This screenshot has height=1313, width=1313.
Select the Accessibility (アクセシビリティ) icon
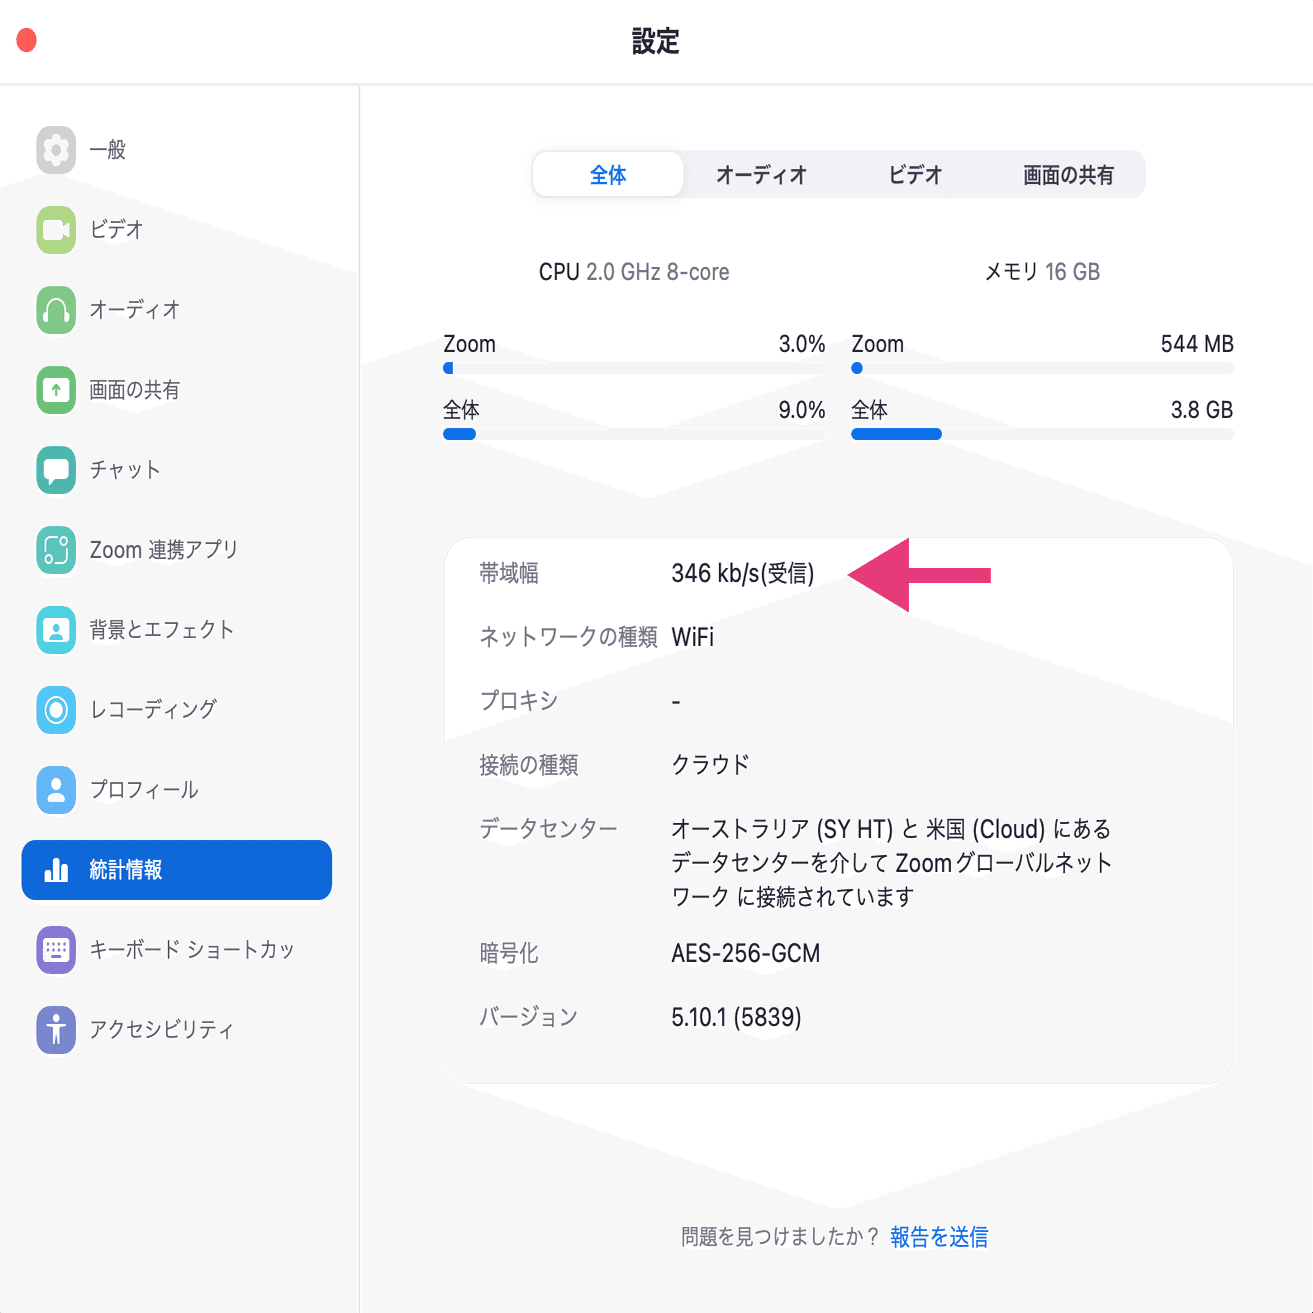click(x=56, y=1030)
